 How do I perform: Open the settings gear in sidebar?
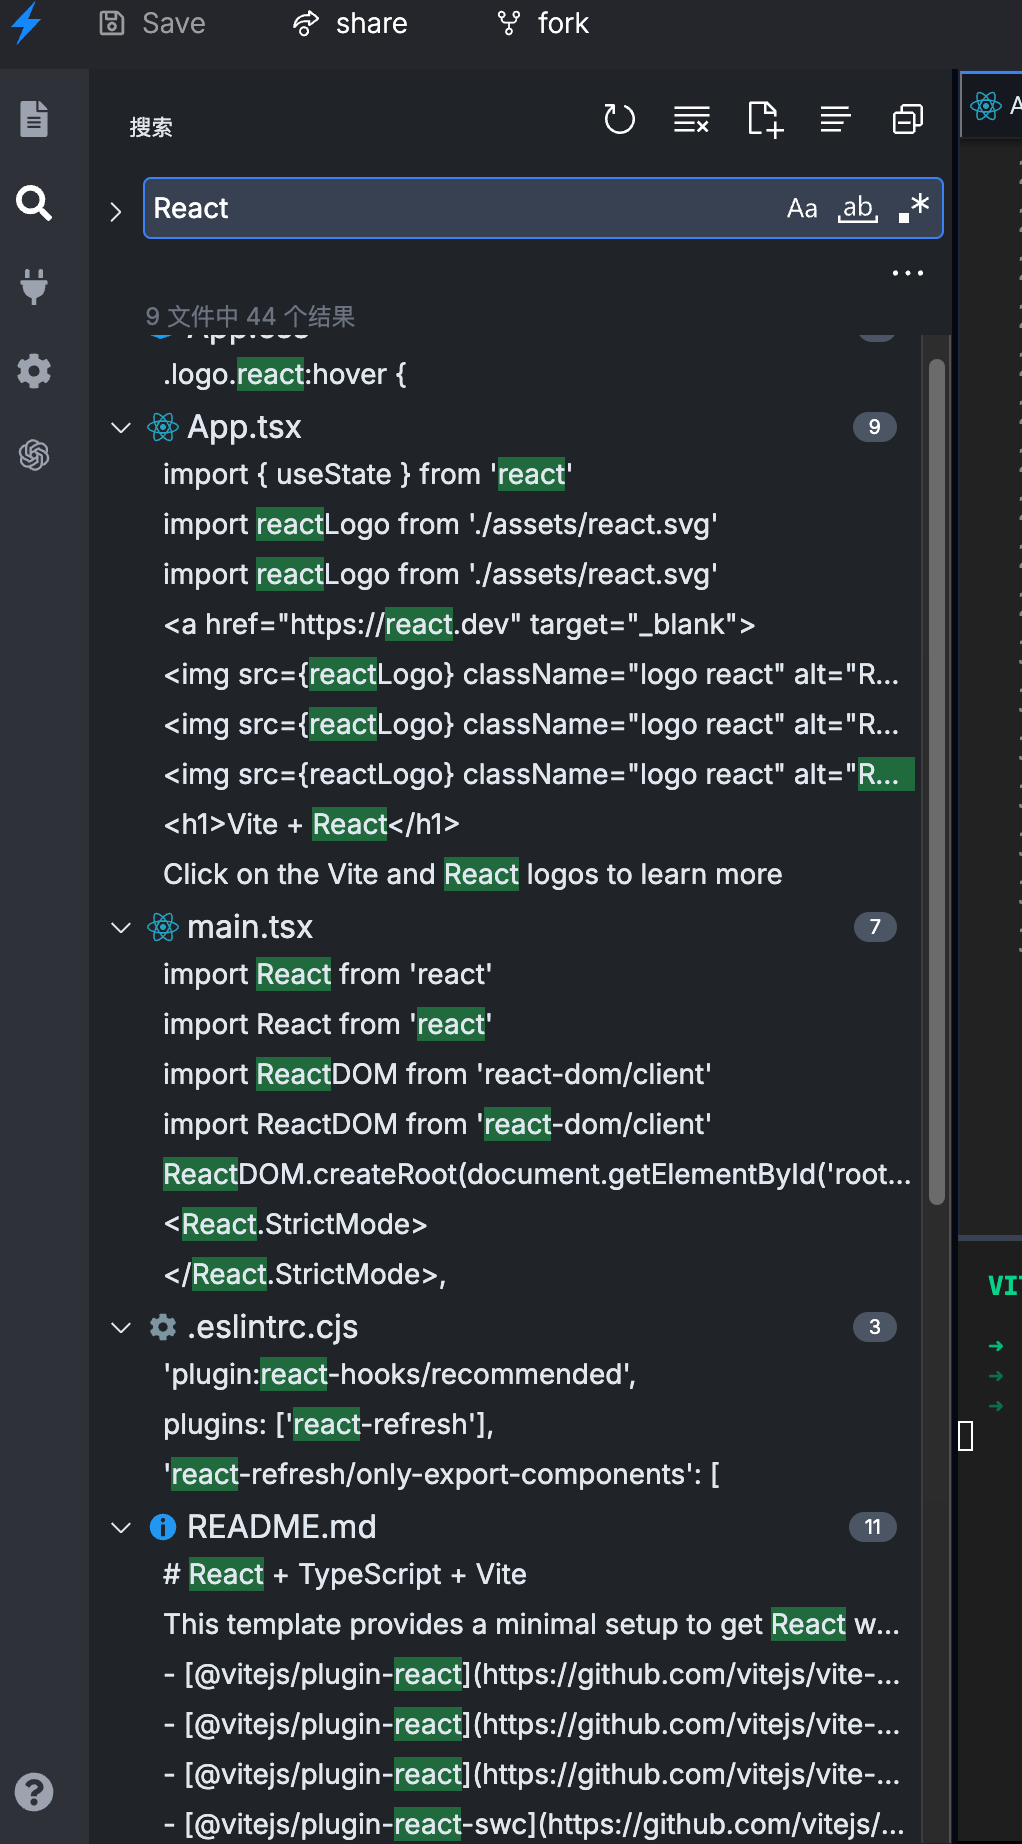click(34, 371)
